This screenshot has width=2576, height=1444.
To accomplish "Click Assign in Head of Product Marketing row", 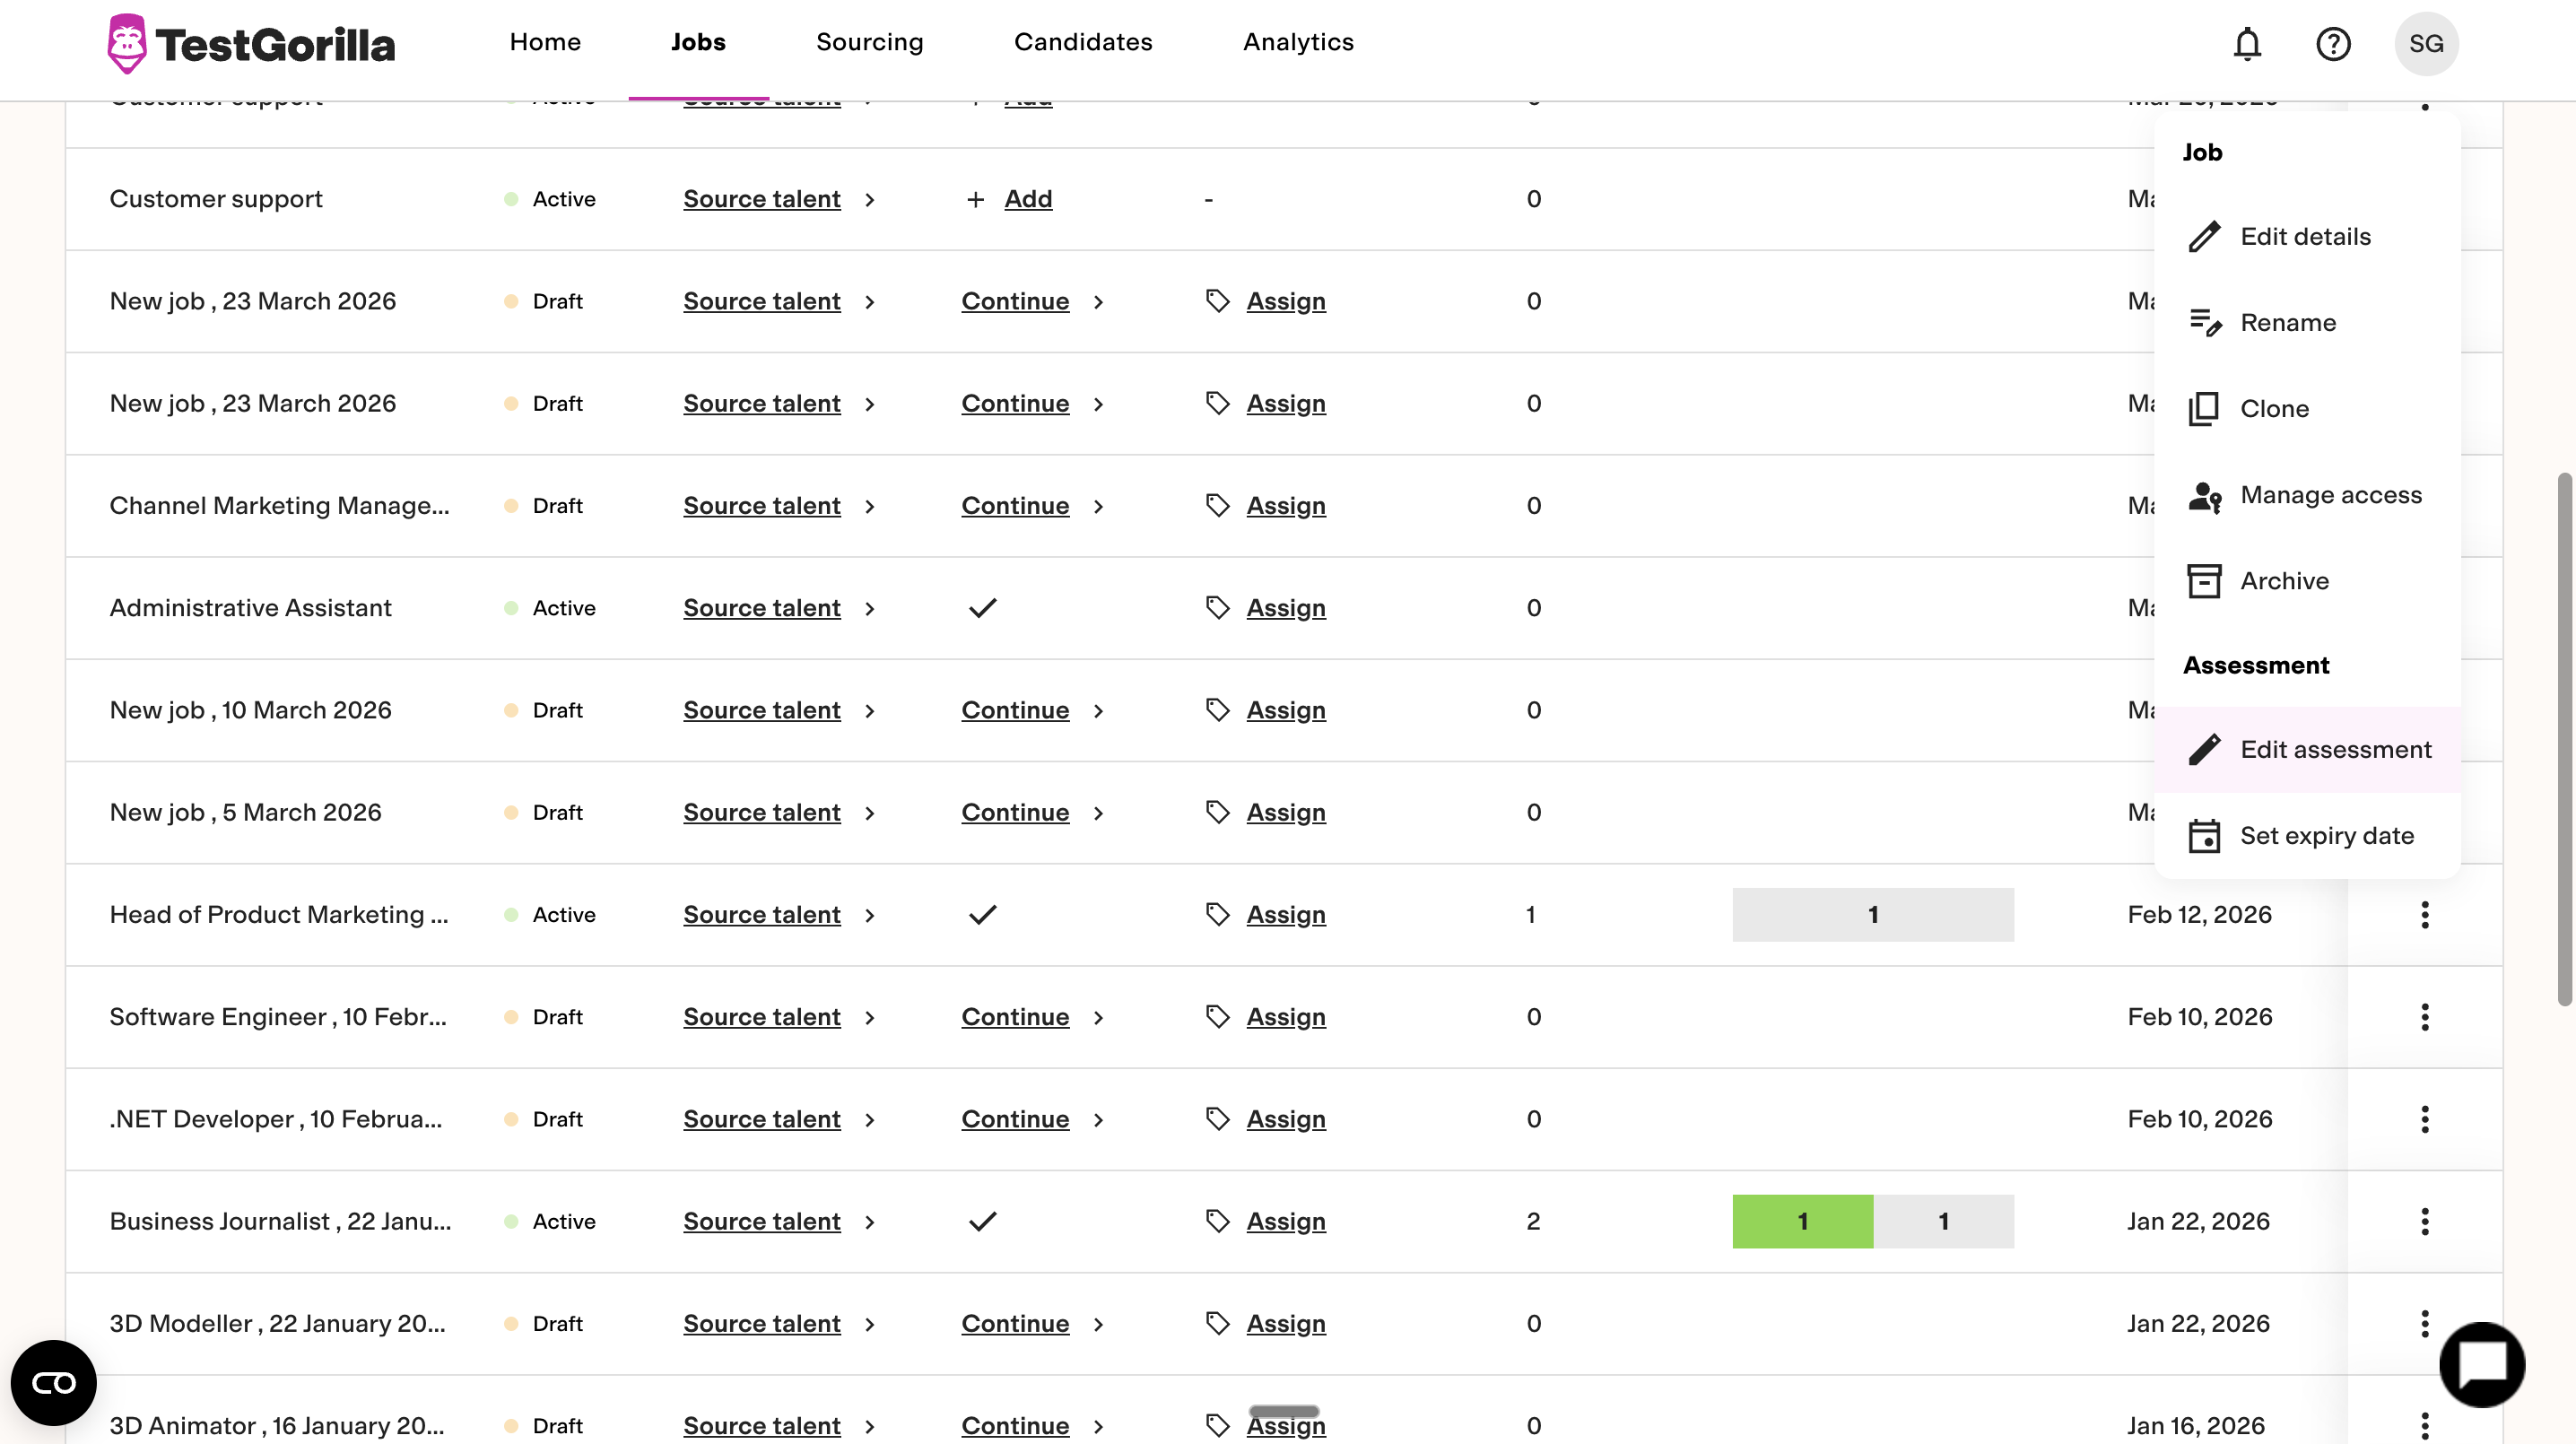I will (x=1285, y=914).
